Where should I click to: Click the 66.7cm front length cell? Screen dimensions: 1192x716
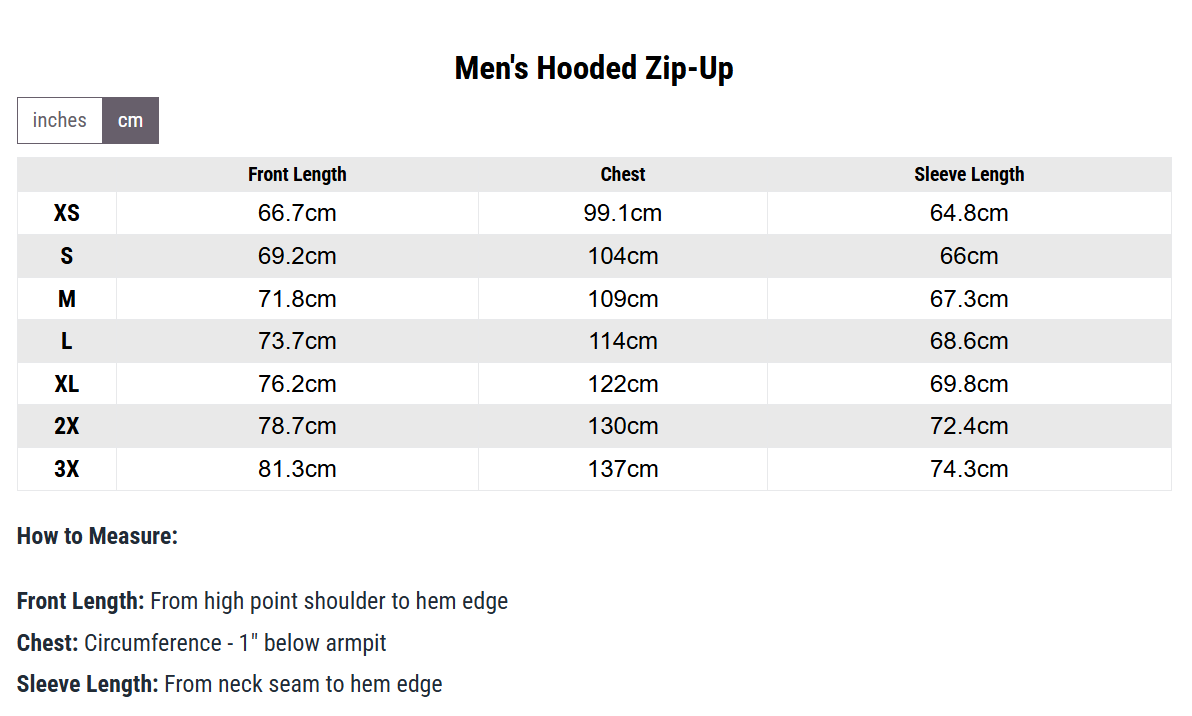[297, 213]
